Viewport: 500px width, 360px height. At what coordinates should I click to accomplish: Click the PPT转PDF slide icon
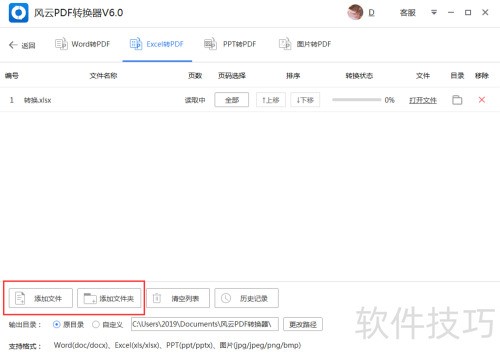210,44
